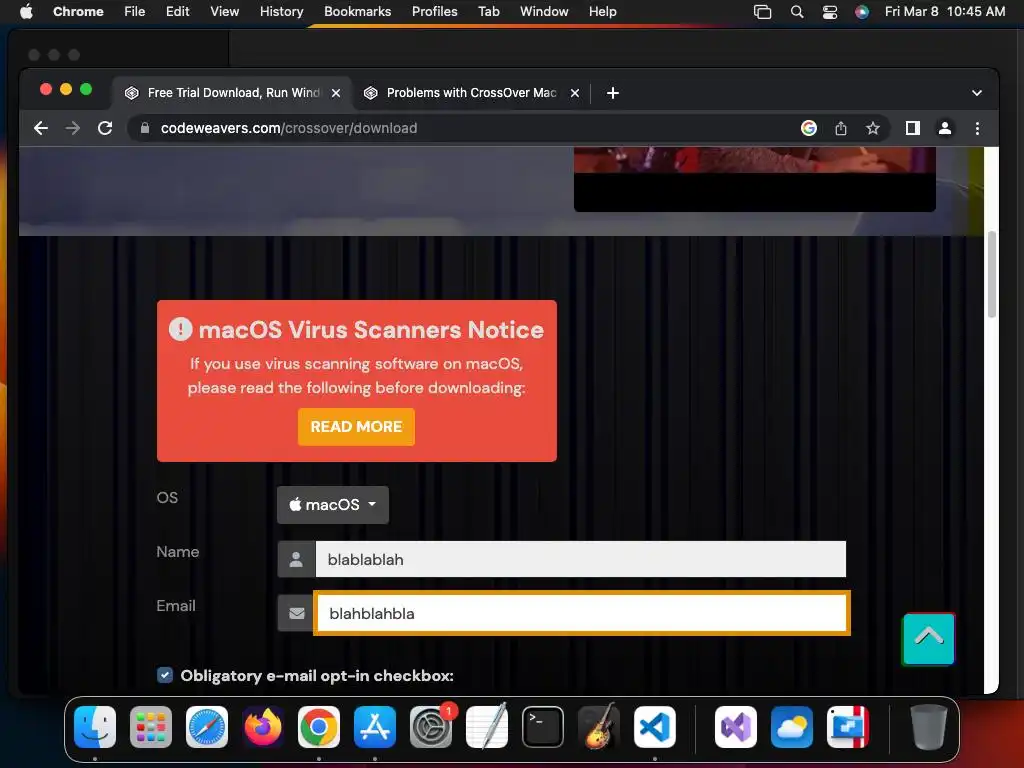The height and width of the screenshot is (768, 1024).
Task: Click the video thumbnail at page top
Action: coord(754,178)
